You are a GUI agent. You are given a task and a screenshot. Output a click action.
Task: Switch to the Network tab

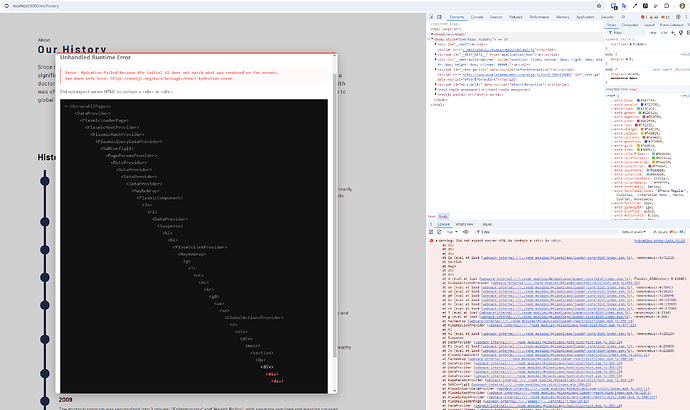point(516,17)
